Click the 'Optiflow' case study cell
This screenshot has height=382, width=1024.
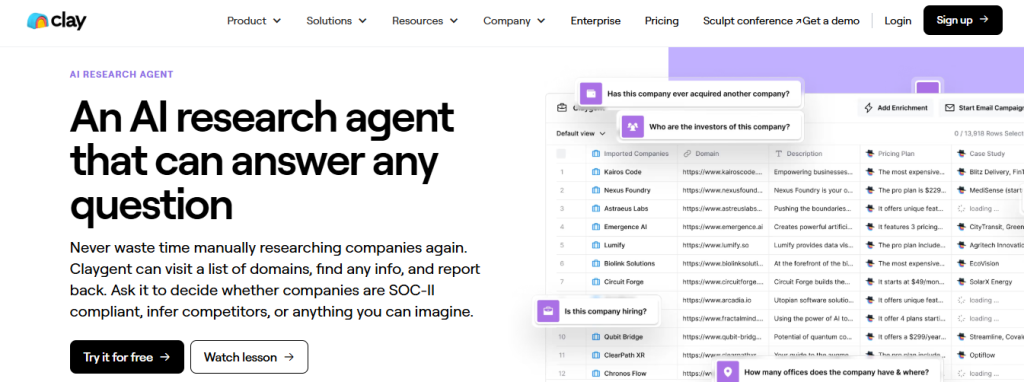[988, 355]
